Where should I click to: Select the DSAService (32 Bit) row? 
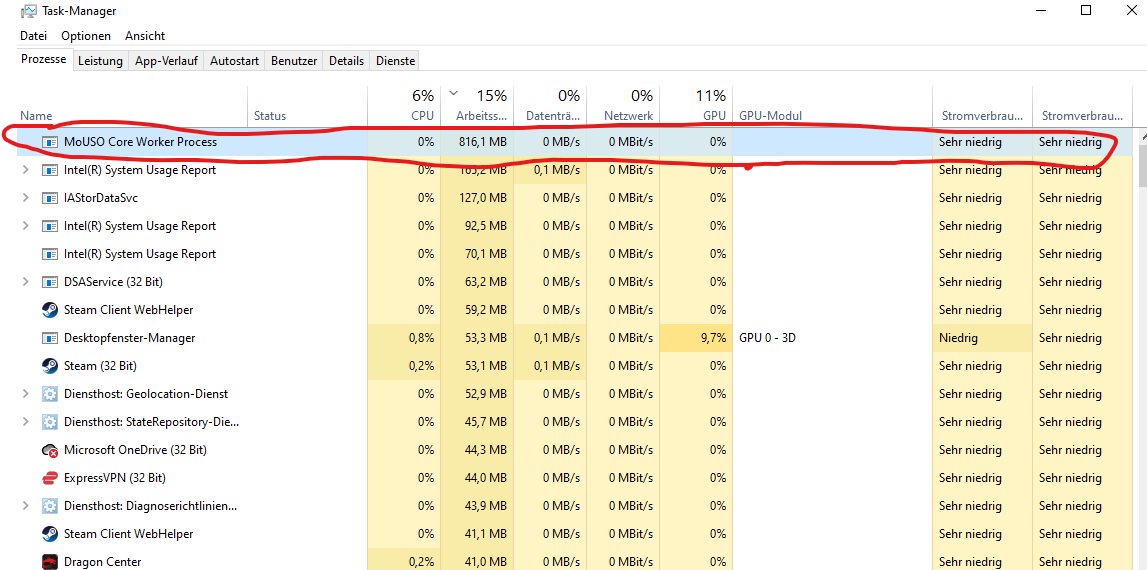574,282
